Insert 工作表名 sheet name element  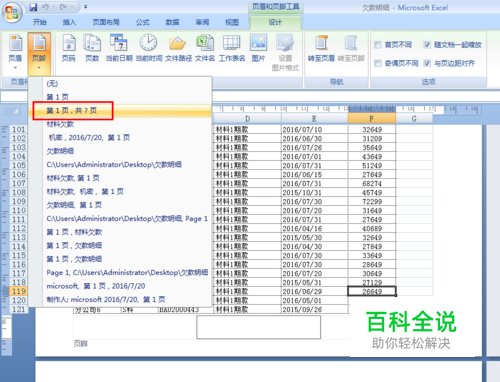(x=232, y=48)
